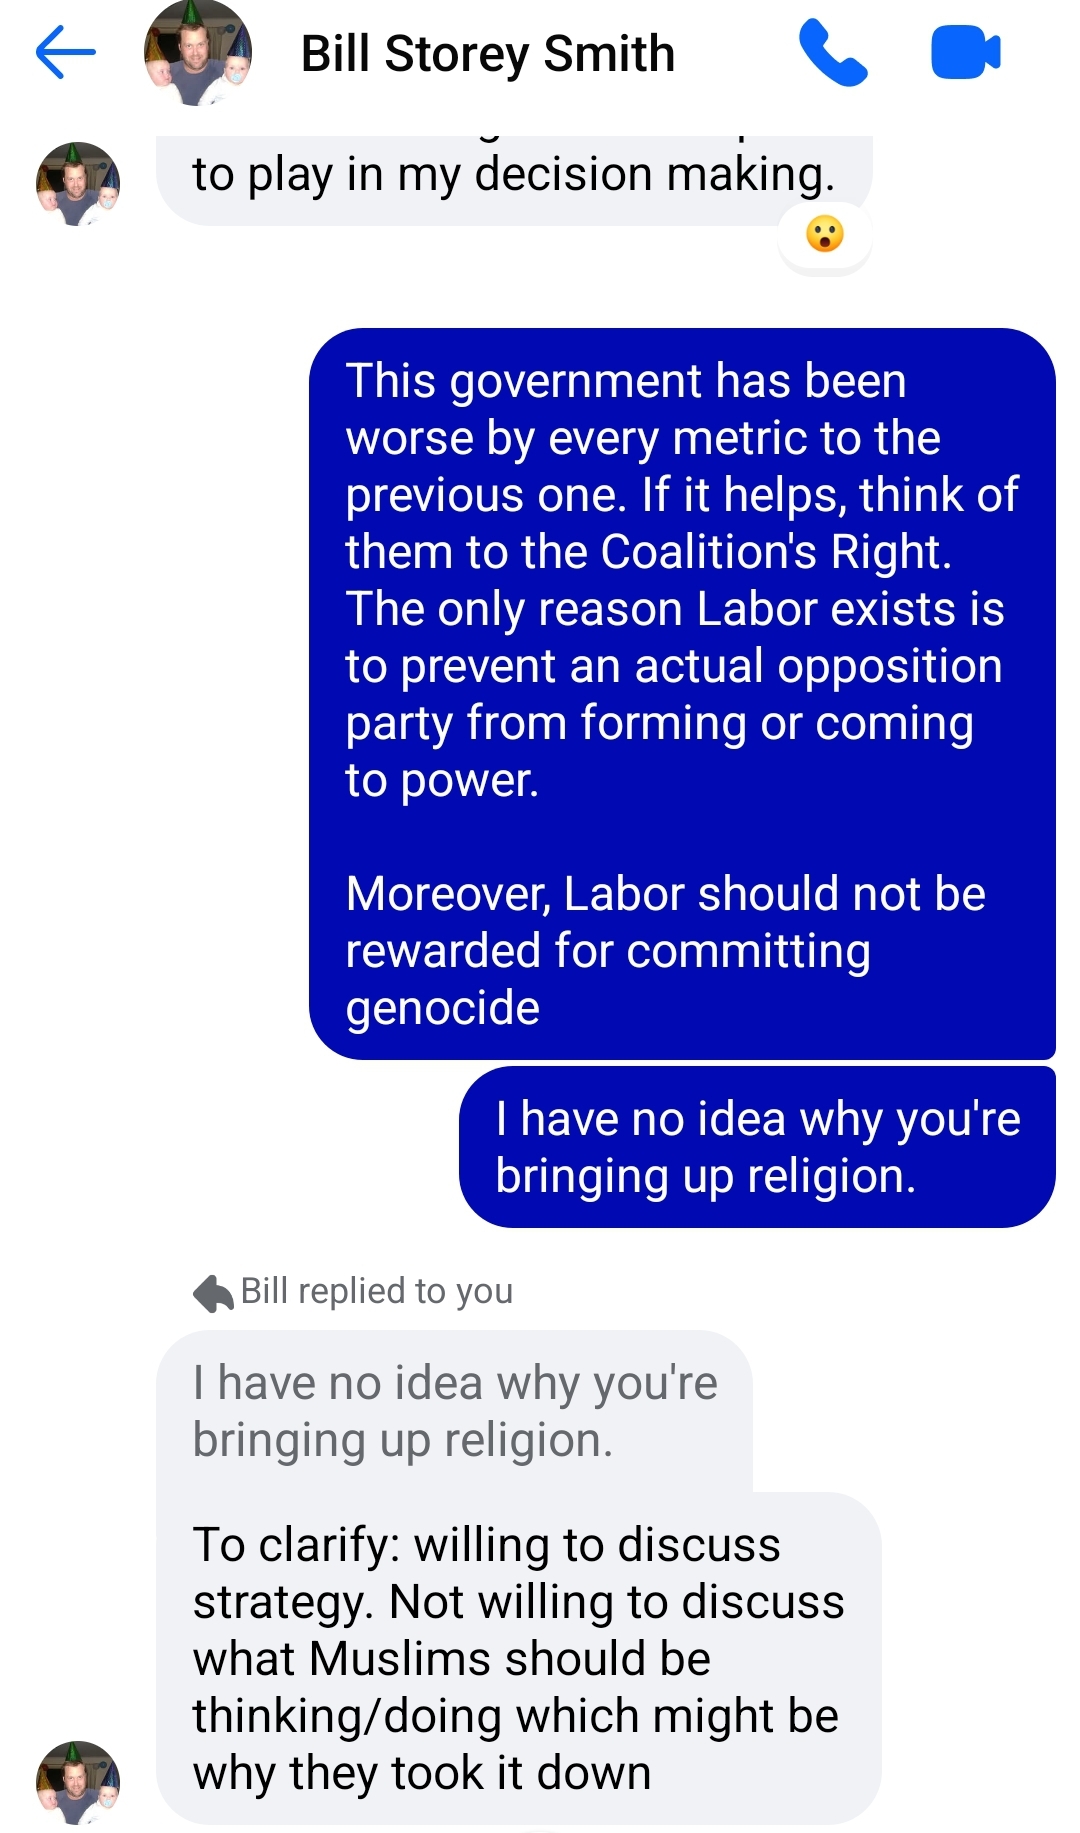Start a video call with Bill
The width and height of the screenshot is (1080, 1833).
965,53
